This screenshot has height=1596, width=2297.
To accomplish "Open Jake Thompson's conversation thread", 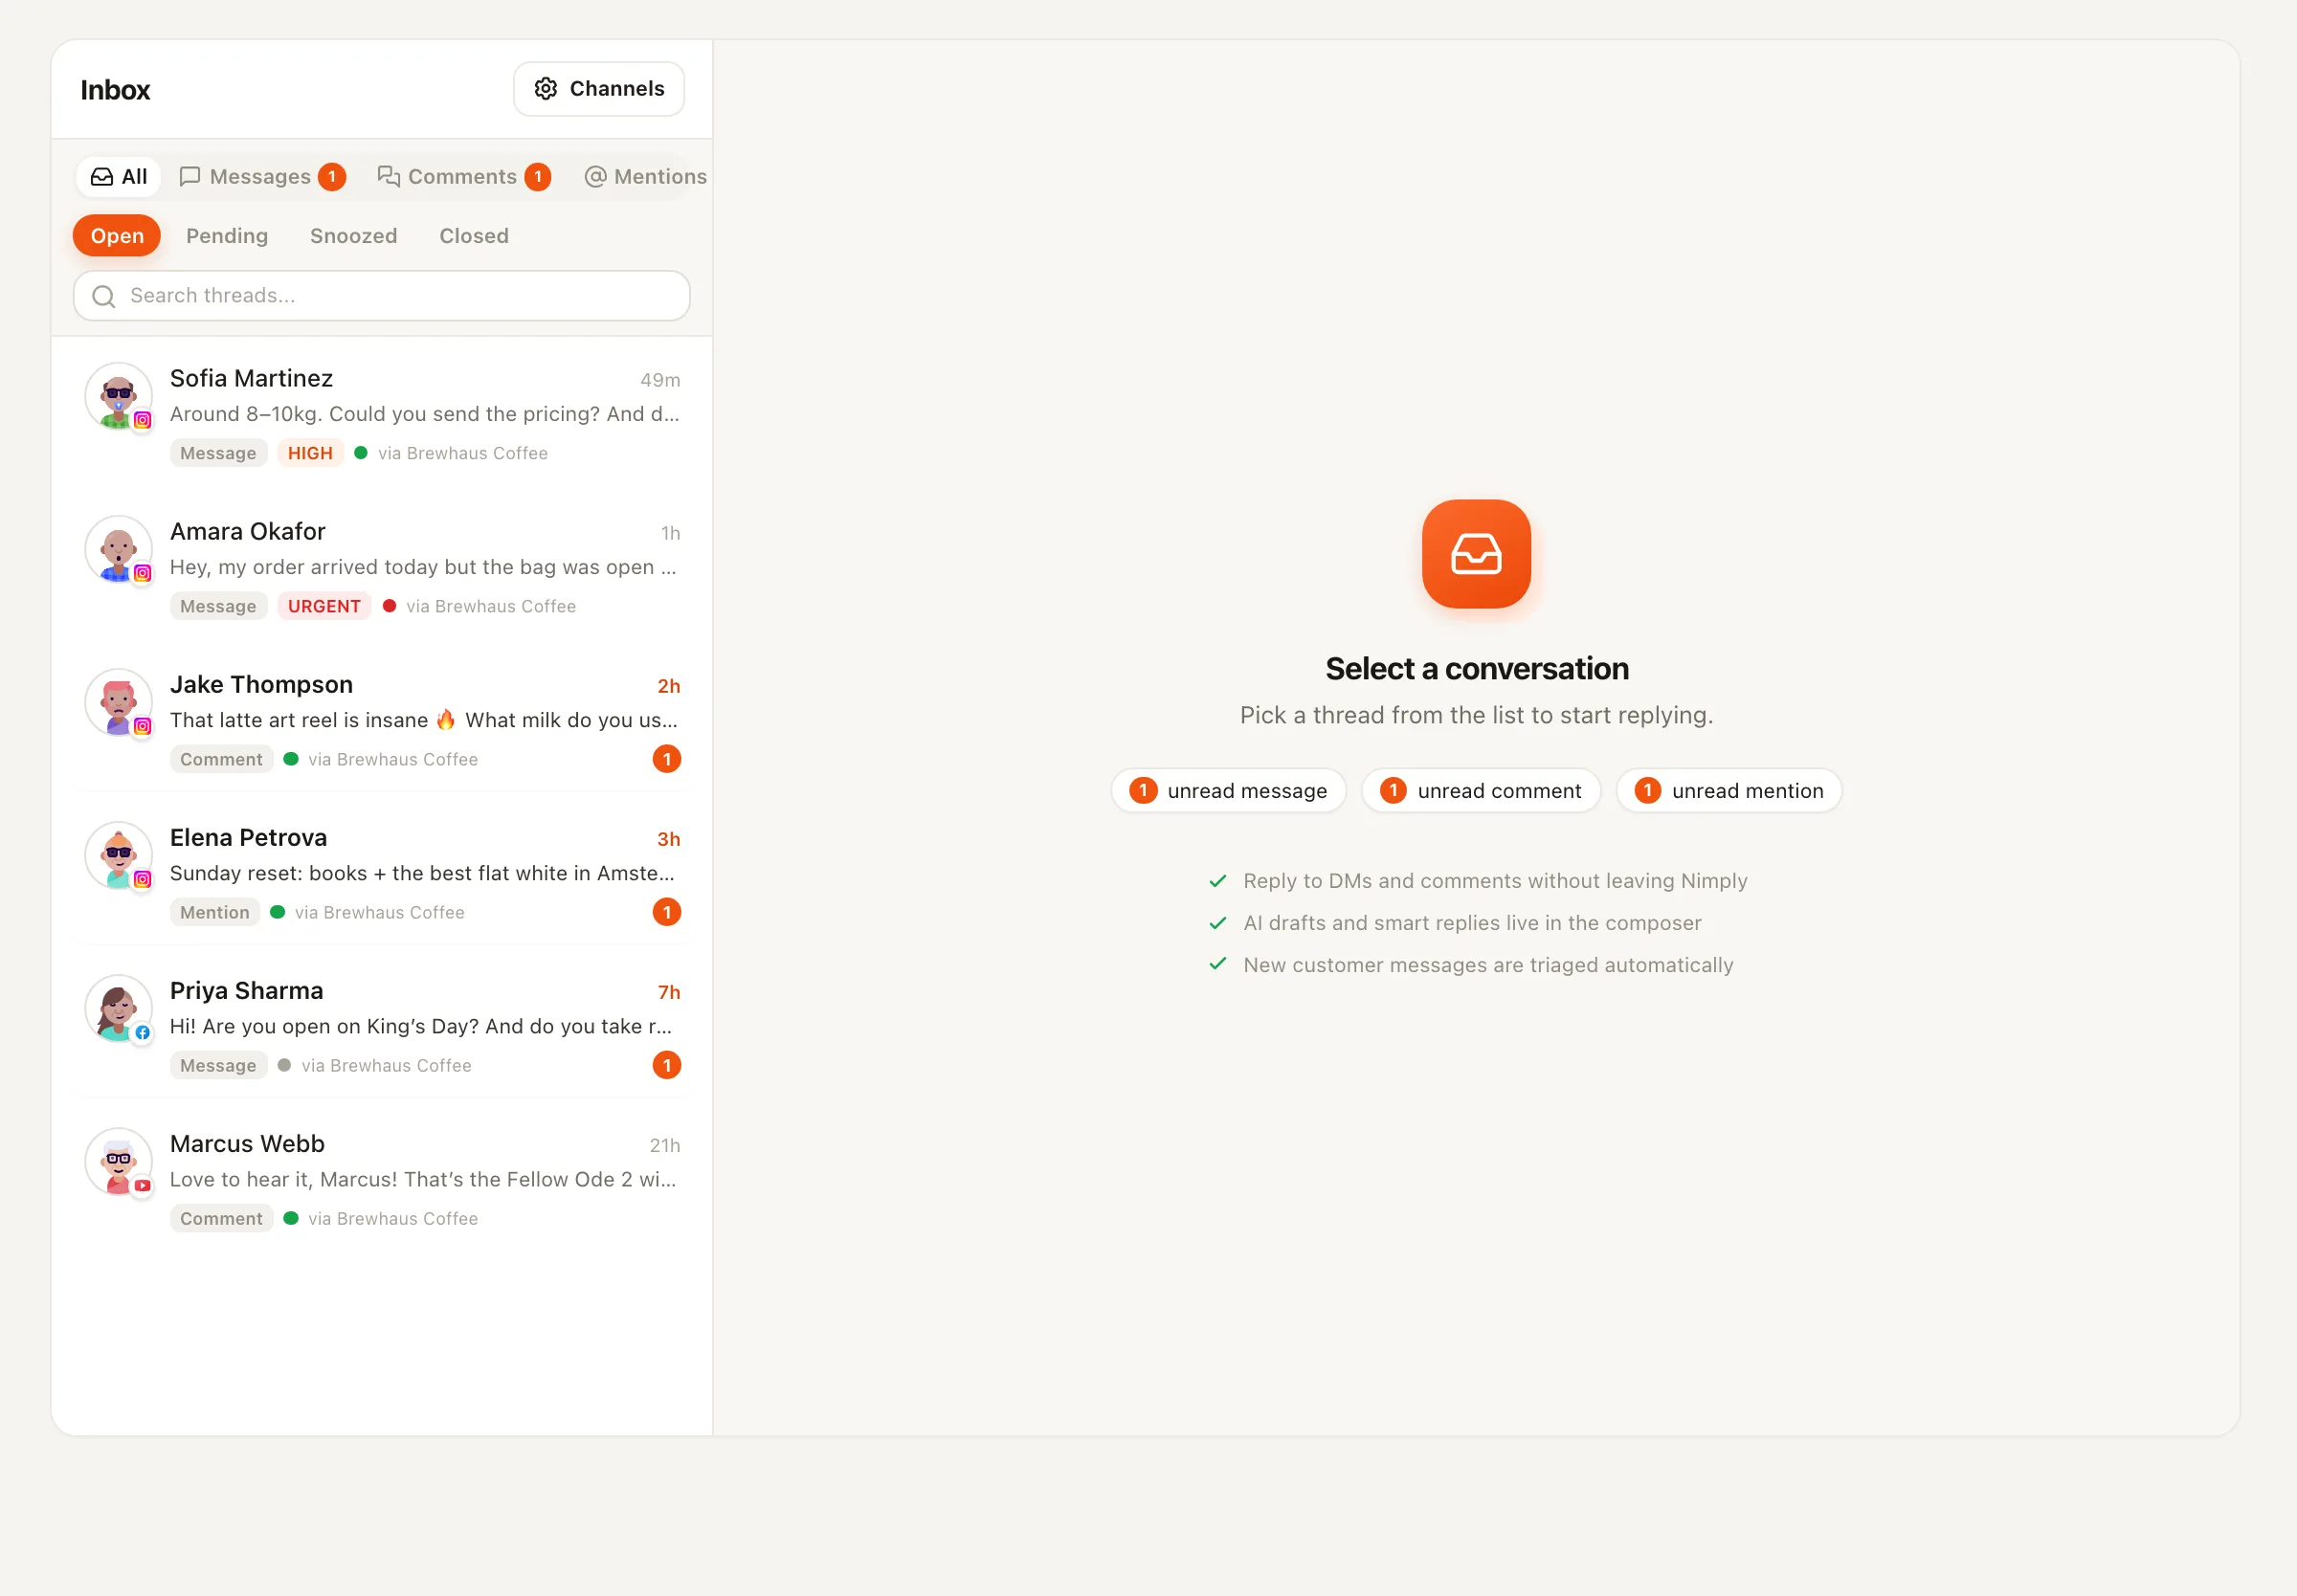I will (x=381, y=720).
